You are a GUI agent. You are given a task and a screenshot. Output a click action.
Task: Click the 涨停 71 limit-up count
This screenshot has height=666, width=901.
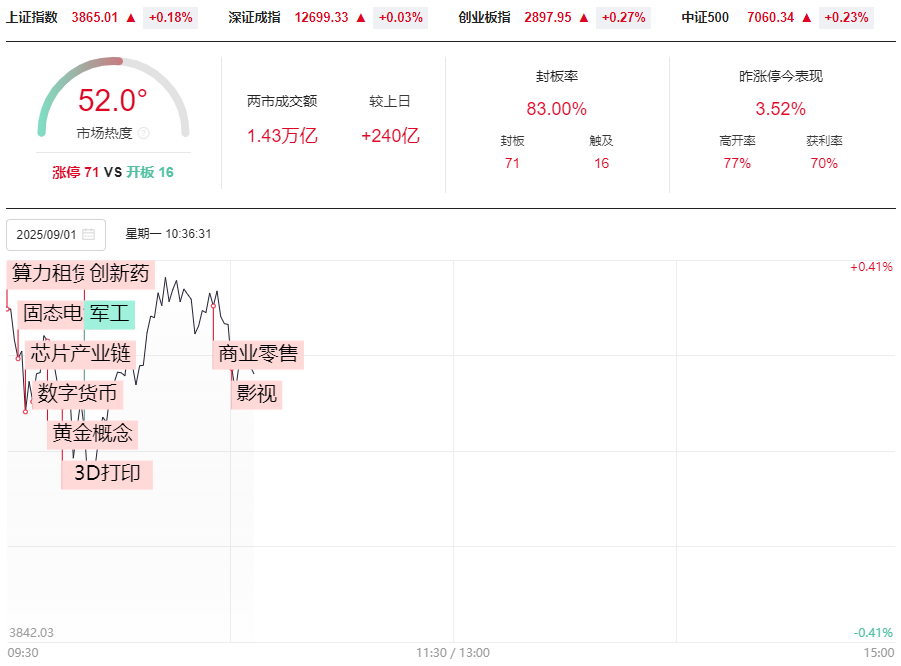click(75, 172)
